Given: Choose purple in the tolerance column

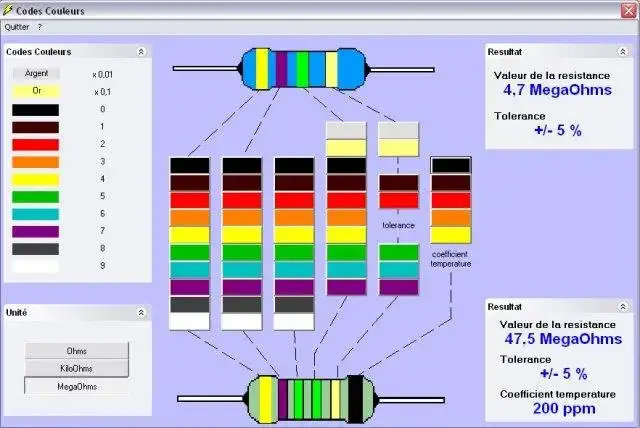Looking at the screenshot, I should (398, 287).
